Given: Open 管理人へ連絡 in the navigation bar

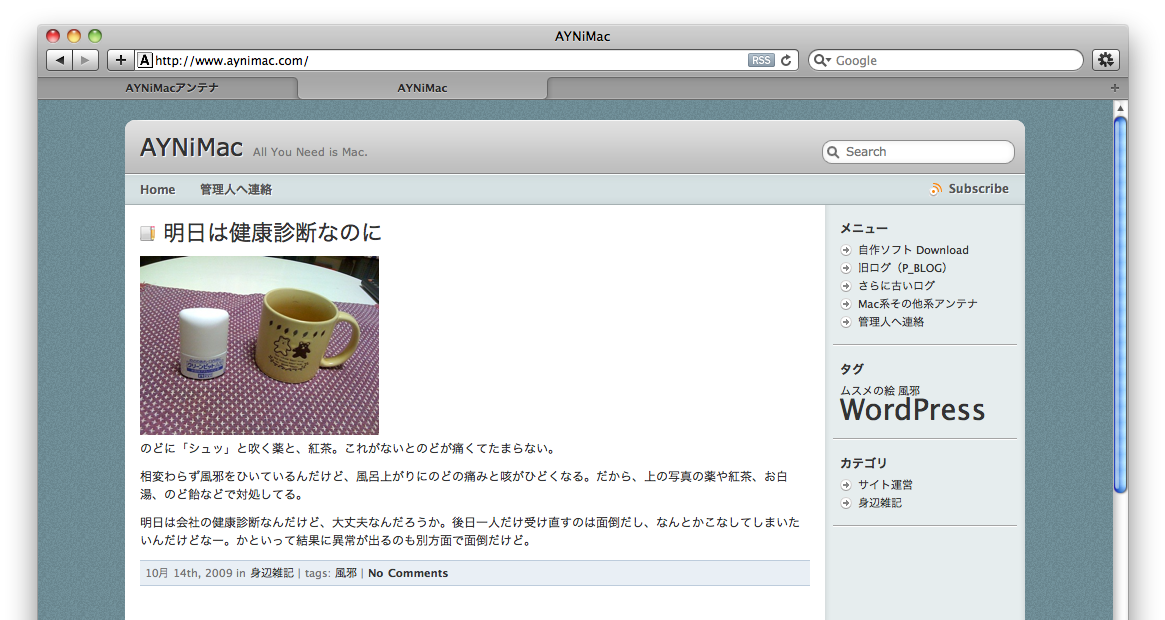Looking at the screenshot, I should pos(236,190).
